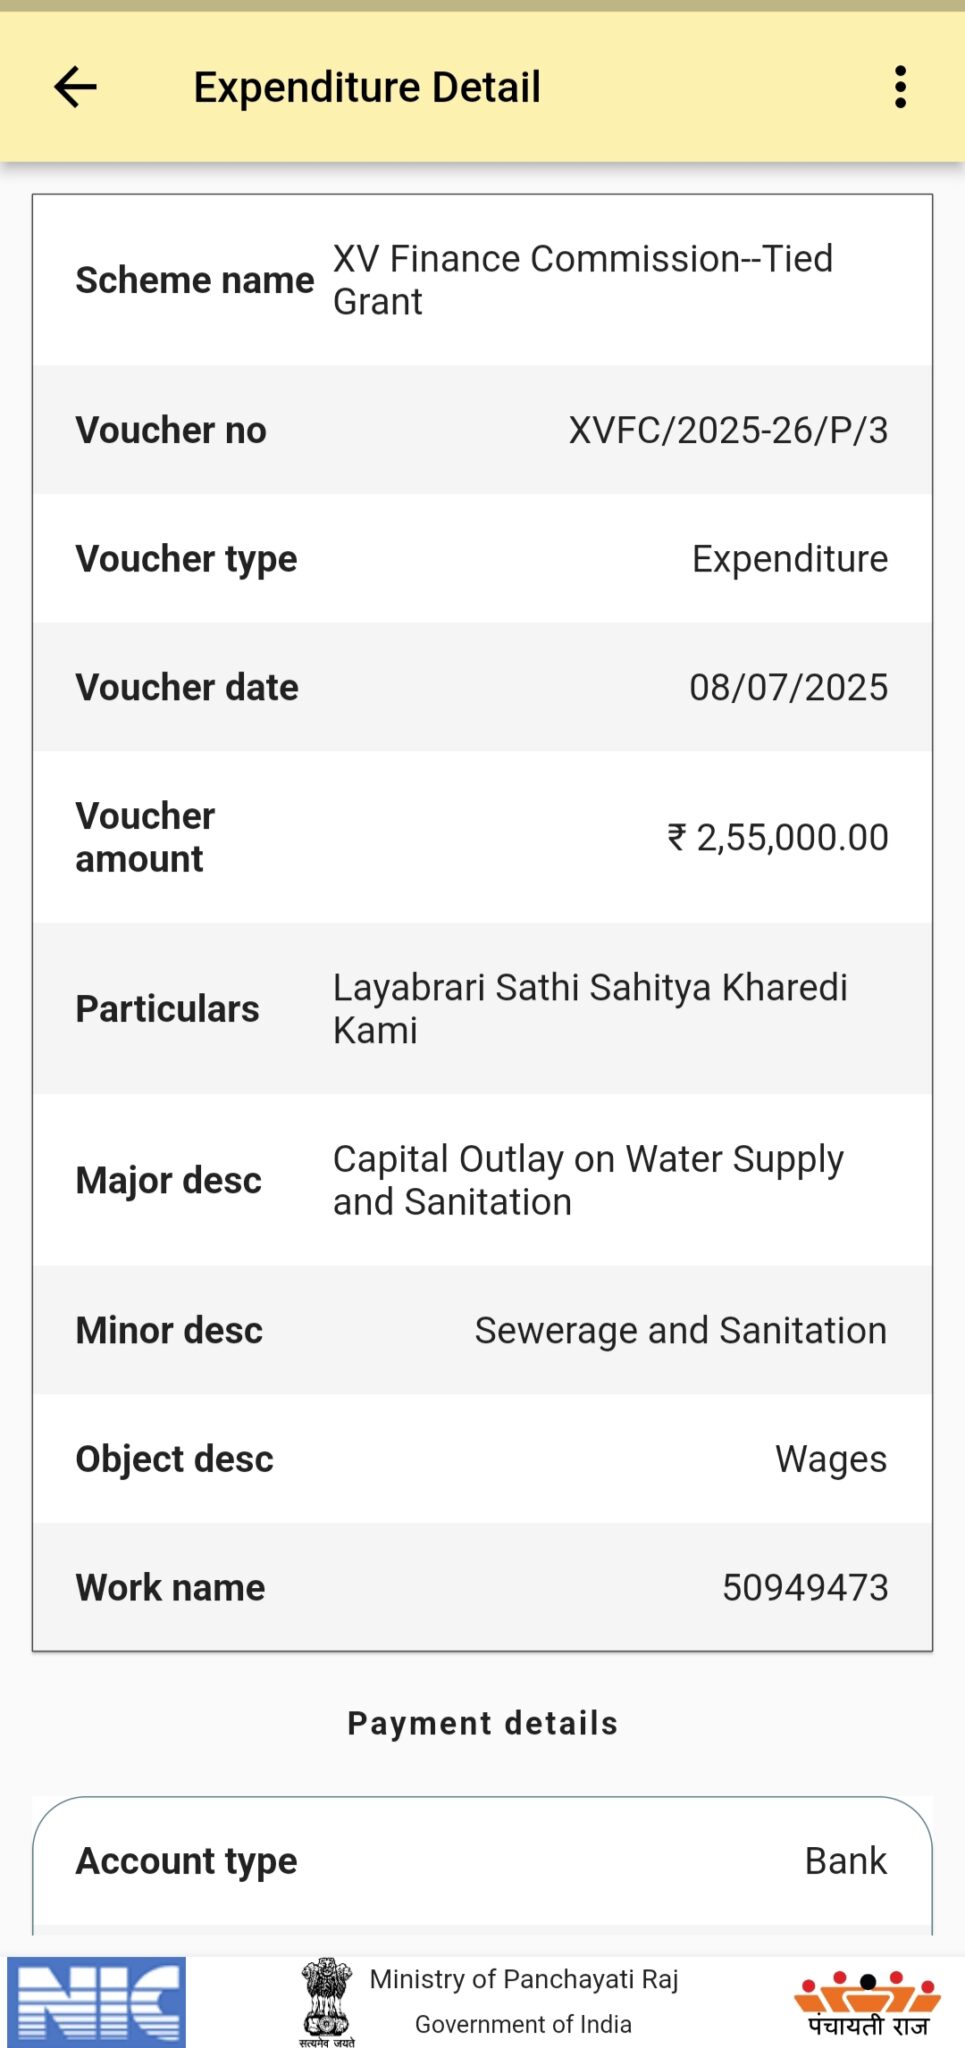
Task: Tap the voucher amount ₹ 2,55,000.00
Action: (777, 837)
